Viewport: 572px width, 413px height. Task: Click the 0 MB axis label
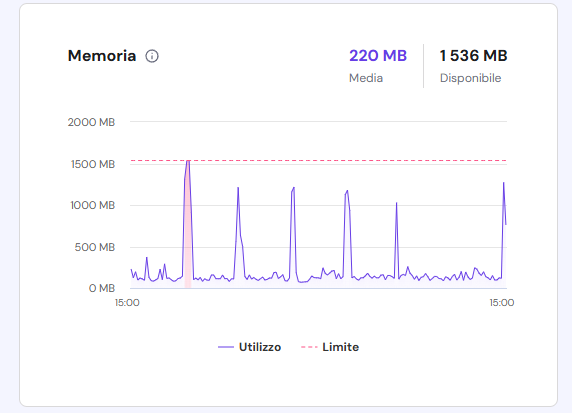102,288
